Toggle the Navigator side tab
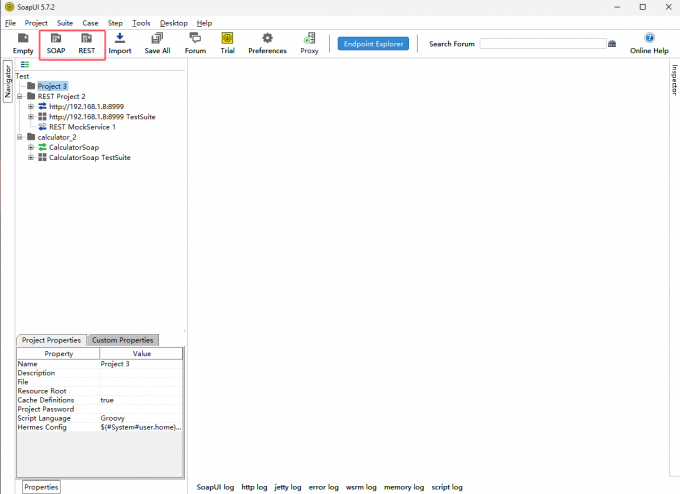 coord(8,82)
